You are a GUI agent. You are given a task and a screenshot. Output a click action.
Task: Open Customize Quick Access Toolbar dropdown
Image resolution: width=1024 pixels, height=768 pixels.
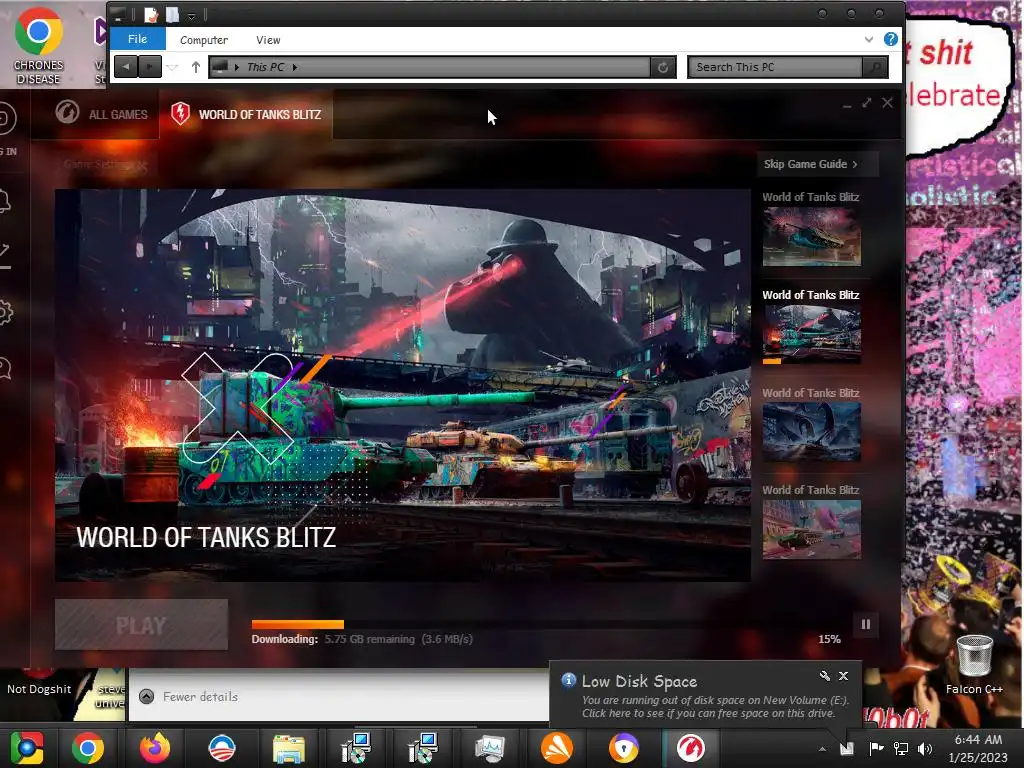[191, 15]
